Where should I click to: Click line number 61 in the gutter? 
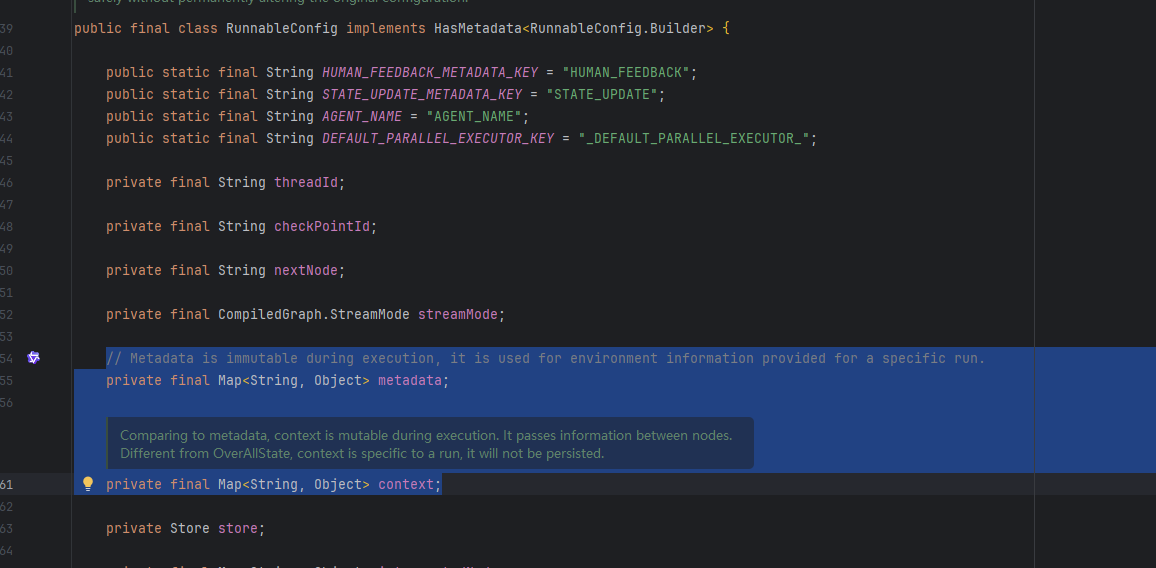pos(6,485)
